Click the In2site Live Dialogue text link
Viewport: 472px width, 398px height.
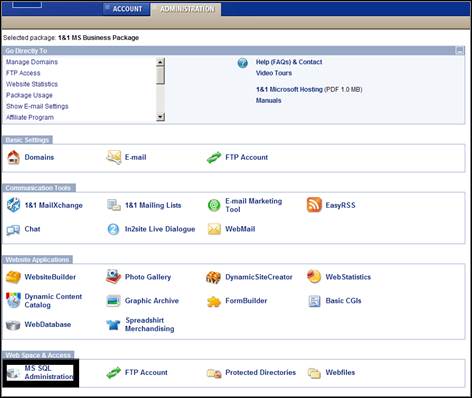[x=160, y=229]
